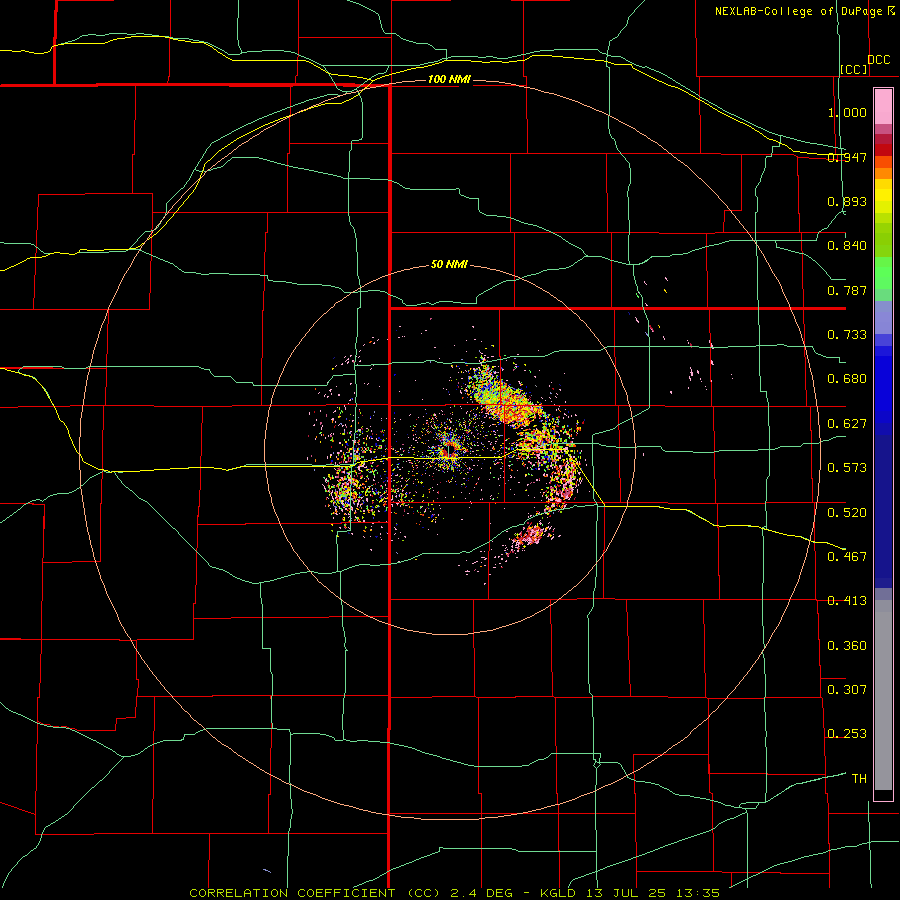Pick the gray swatch near the bottom of the color bar
This screenshot has width=900, height=900.
(x=883, y=700)
